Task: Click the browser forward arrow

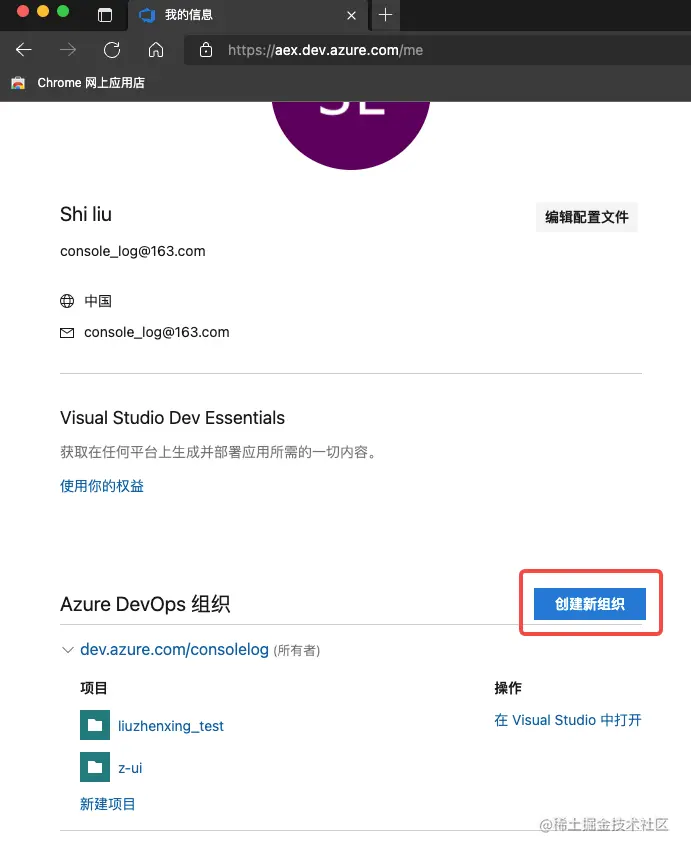Action: [68, 50]
